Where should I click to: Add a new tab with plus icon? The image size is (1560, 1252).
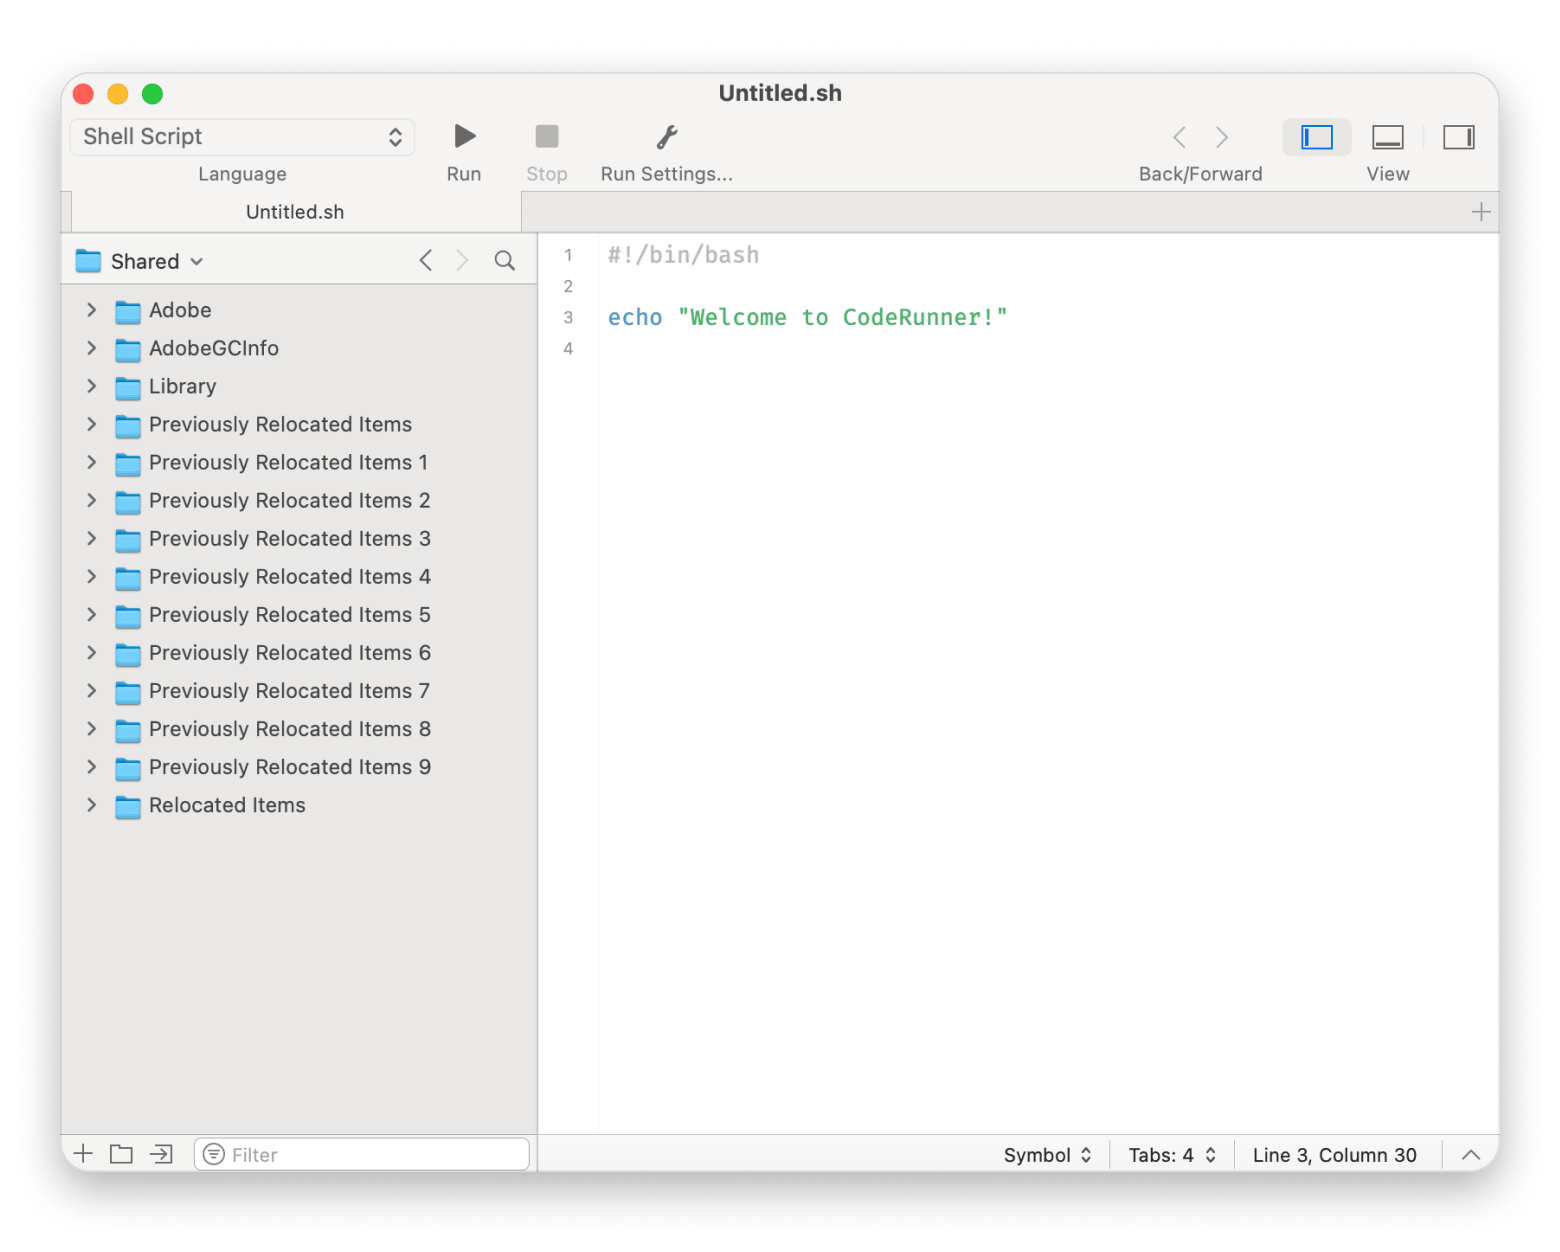[1481, 212]
